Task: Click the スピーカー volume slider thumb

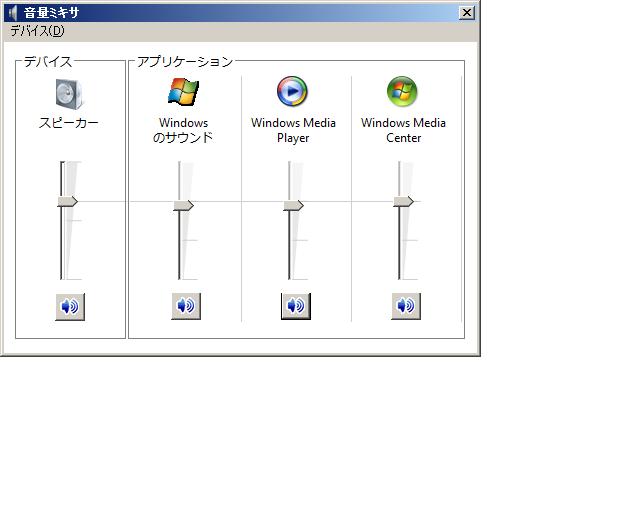Action: coord(67,201)
